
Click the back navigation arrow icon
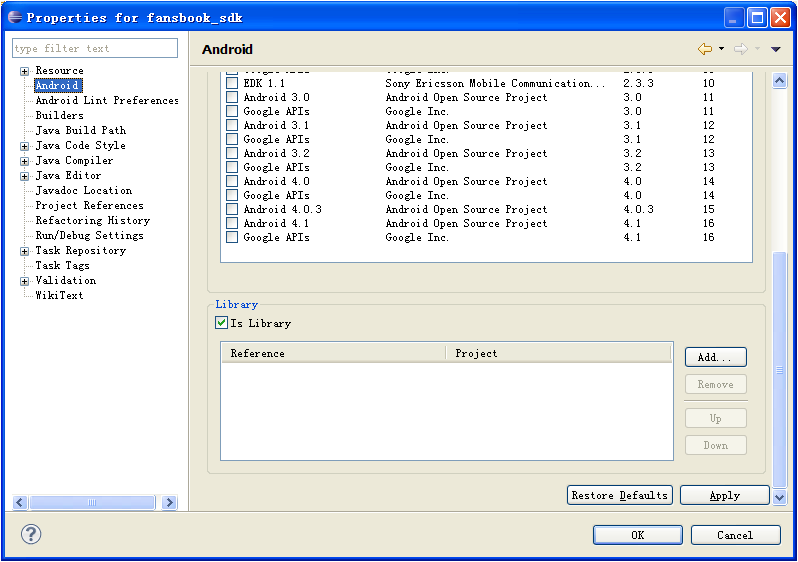click(705, 49)
